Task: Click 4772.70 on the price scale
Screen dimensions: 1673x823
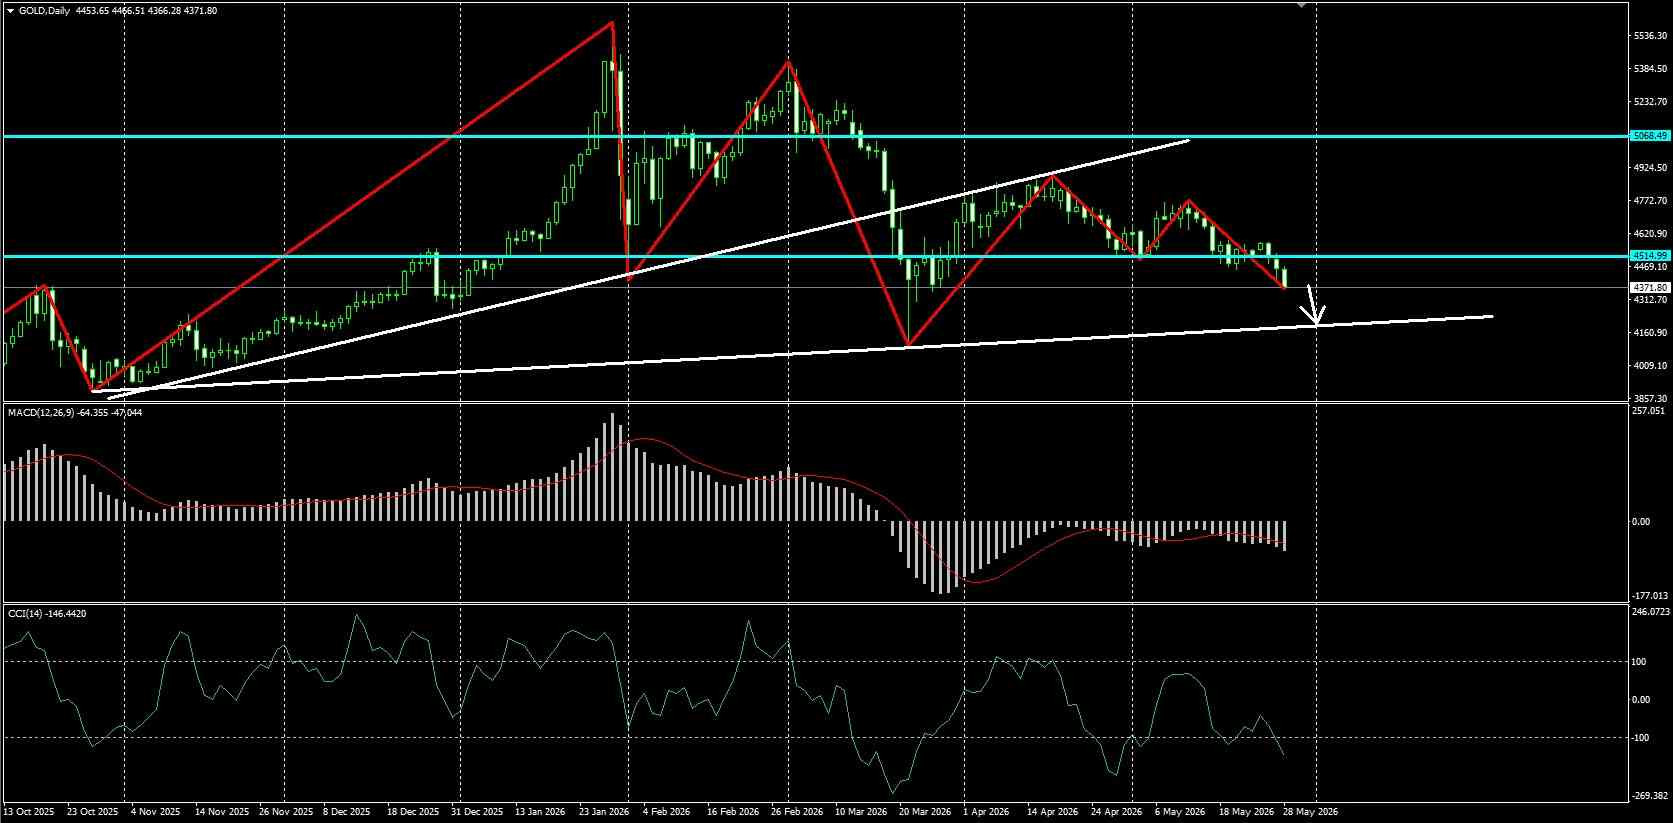Action: pyautogui.click(x=1649, y=201)
